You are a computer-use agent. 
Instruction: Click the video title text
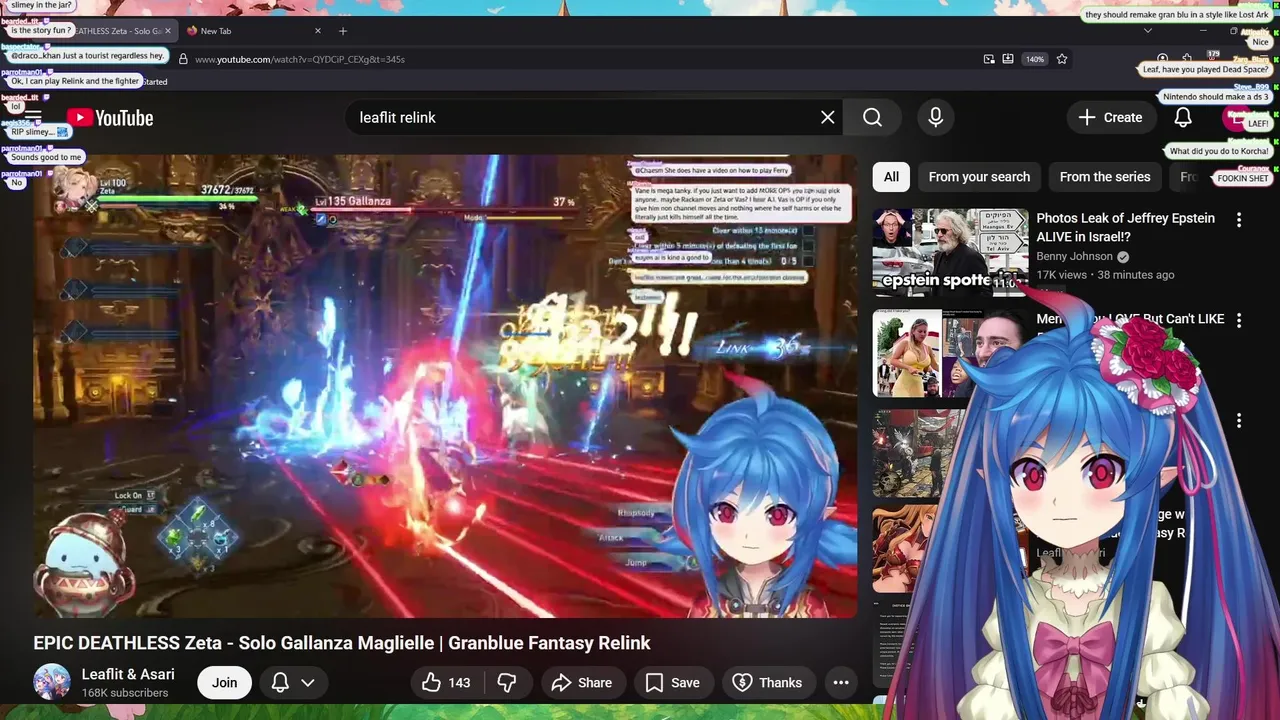342,643
